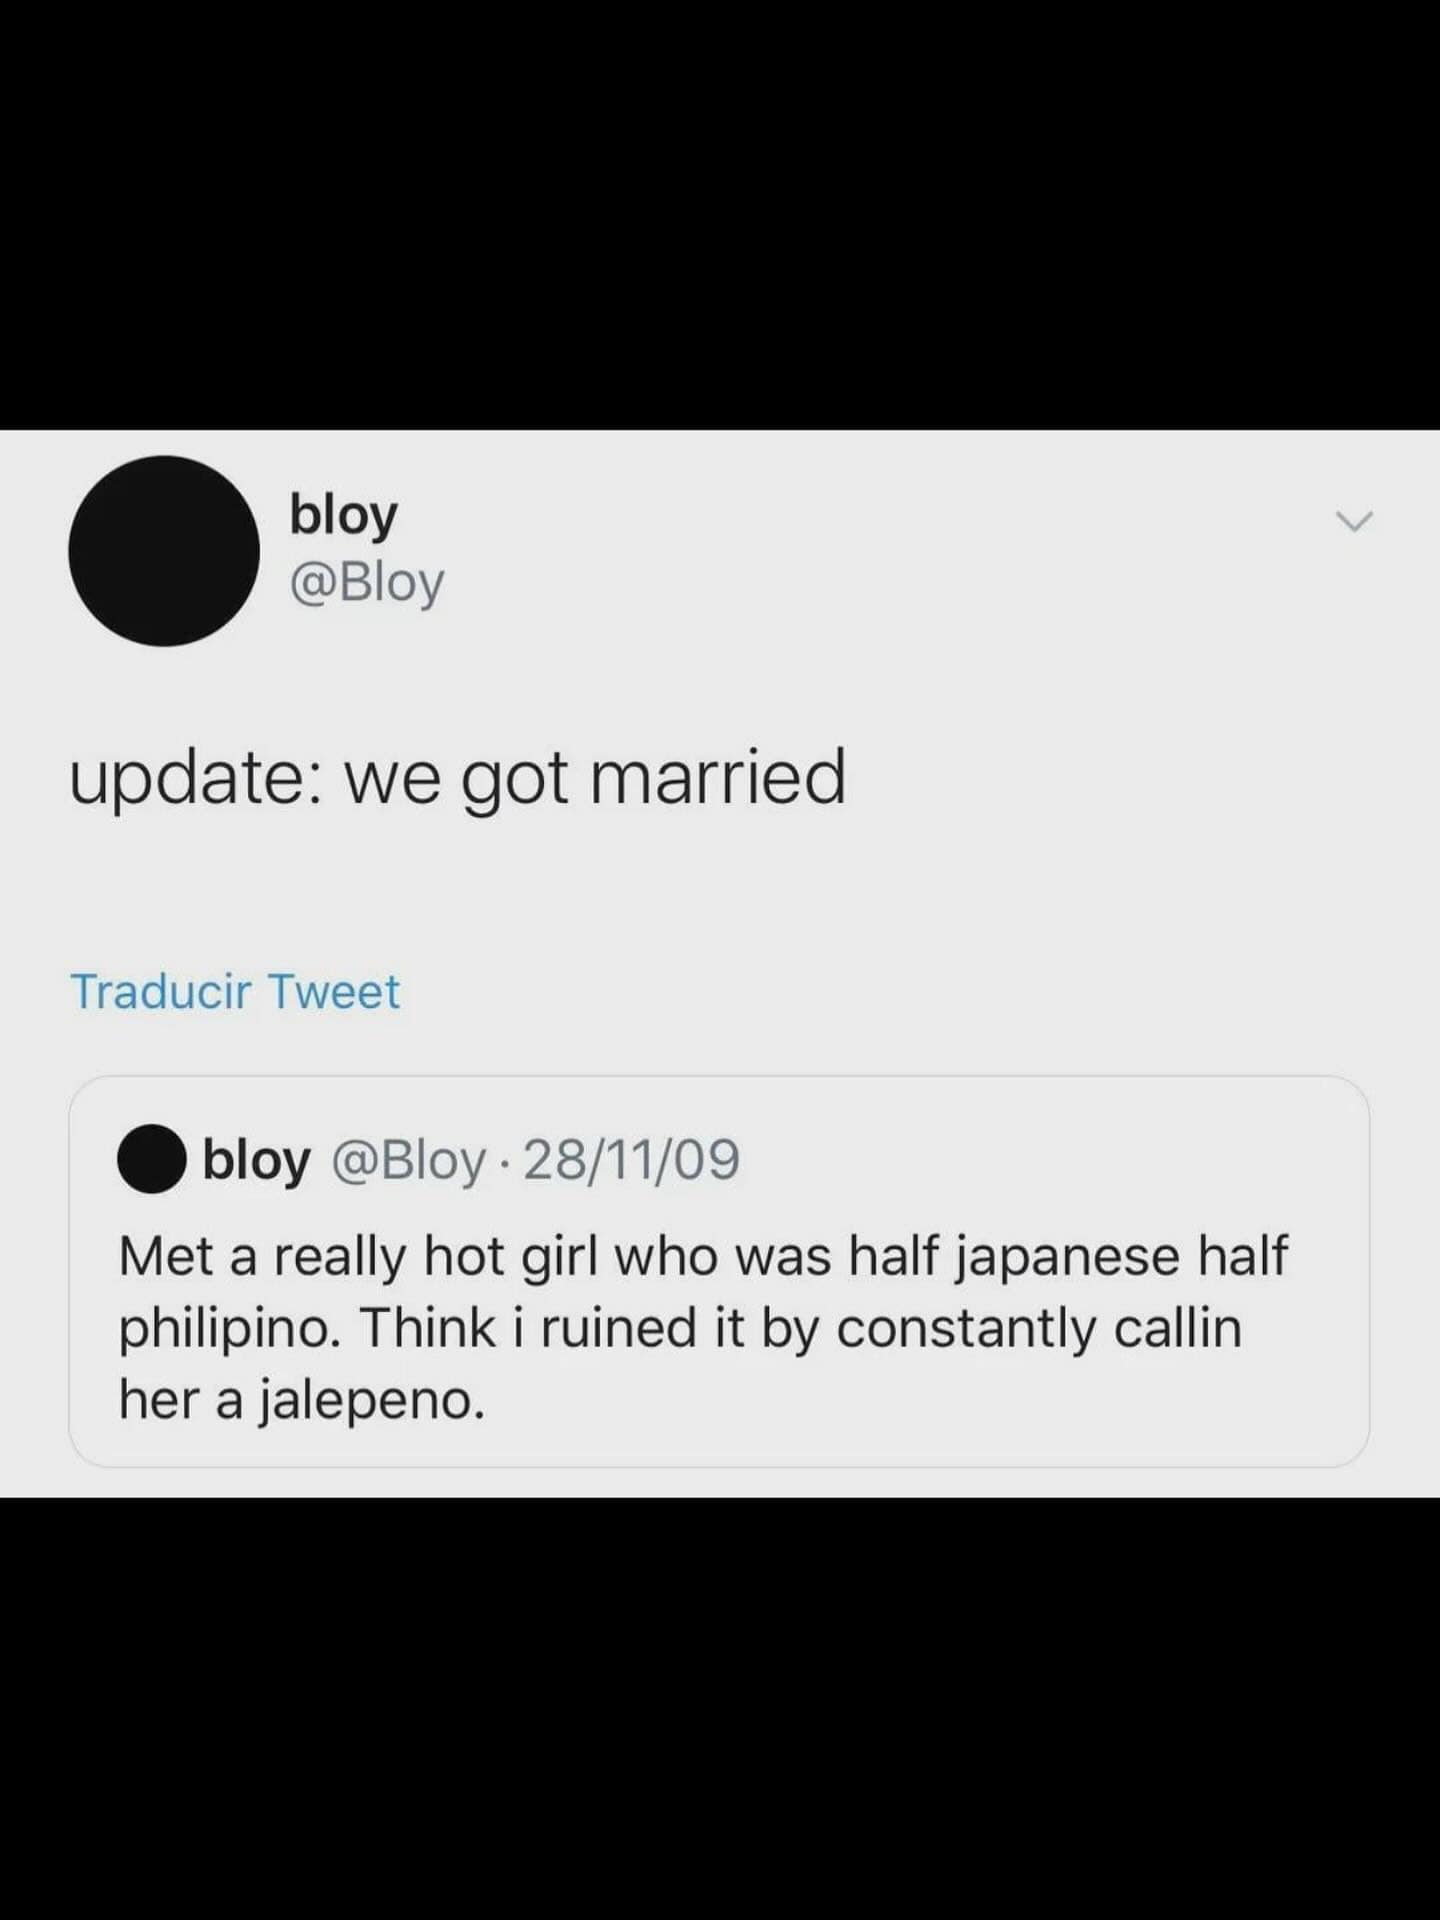The height and width of the screenshot is (1920, 1440).
Task: Visit the @Bloy handle under the main display name
Action: point(366,583)
